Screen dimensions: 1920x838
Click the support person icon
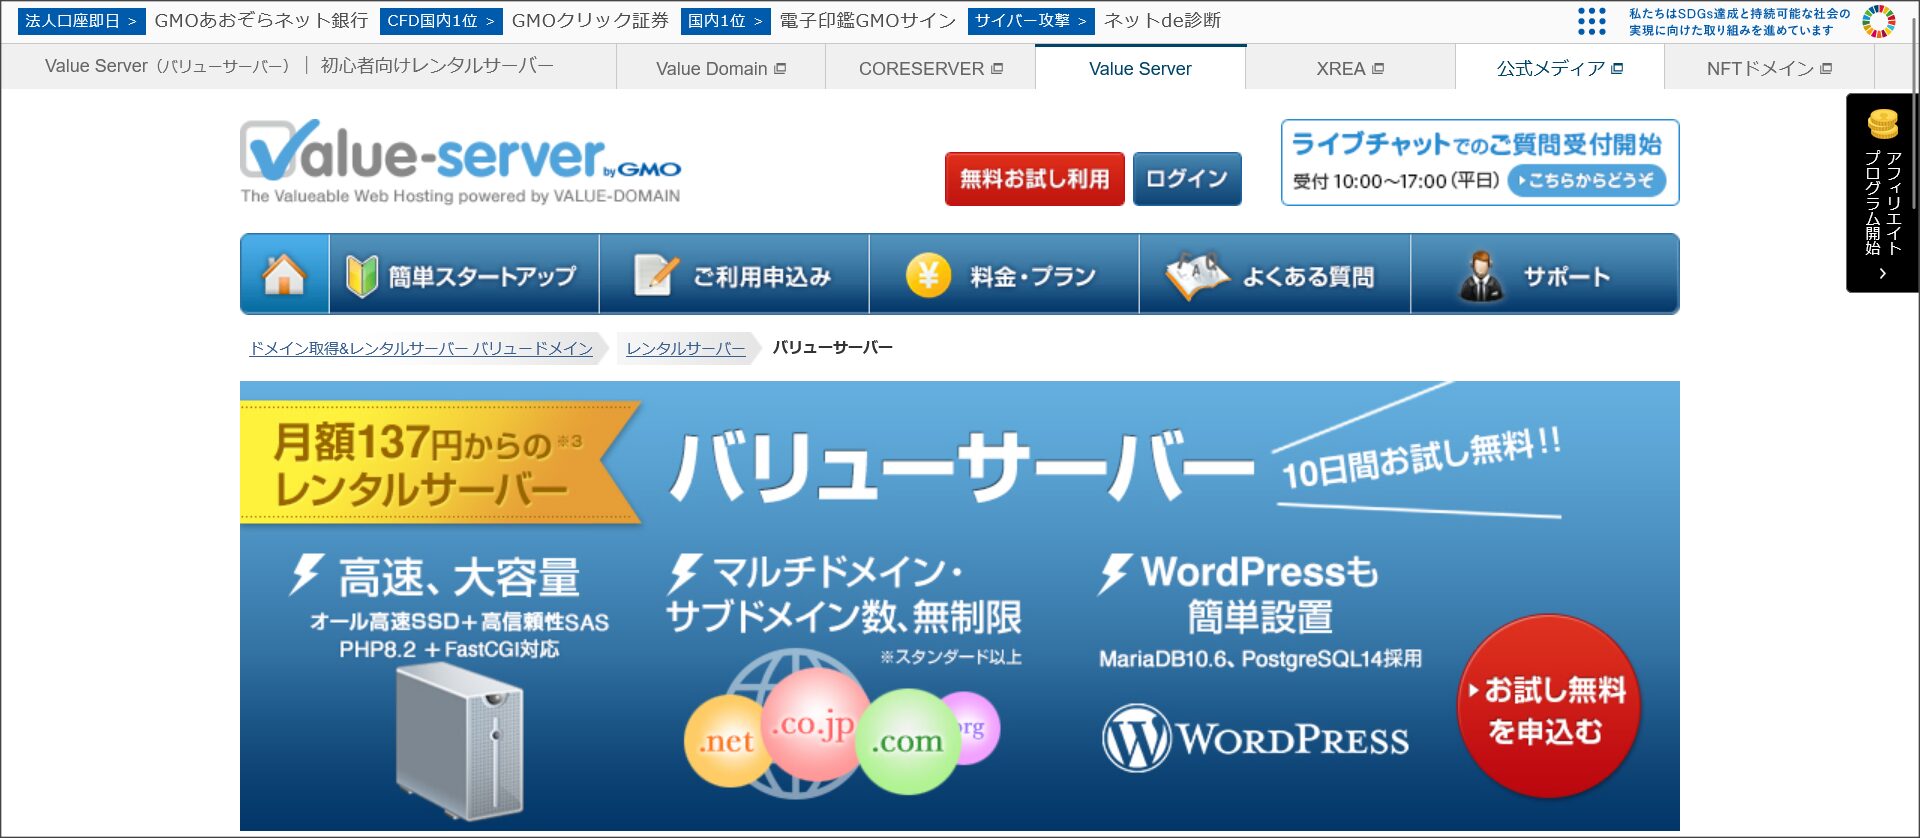1481,276
